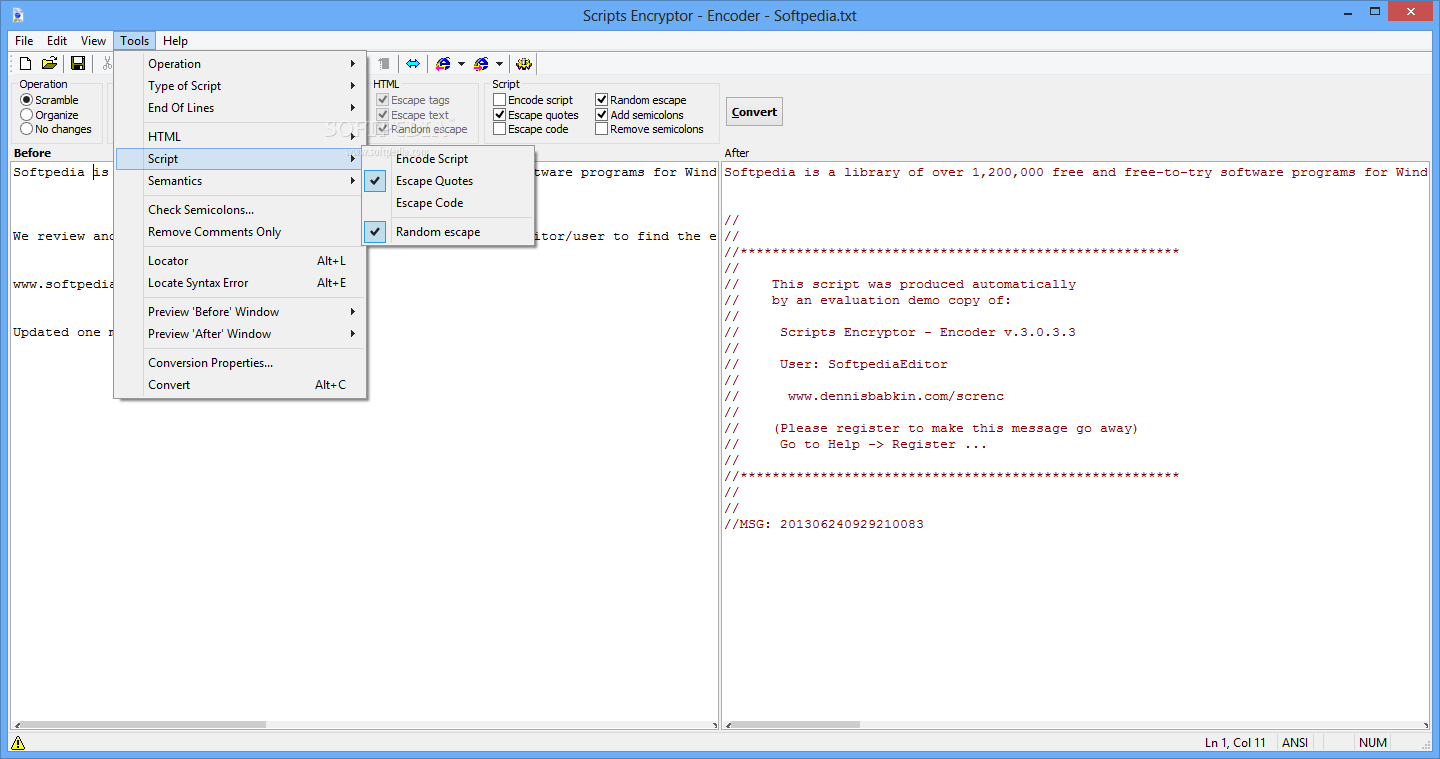Click 'Scripts Encryptor - Encoder v.3.0.3.3' line

tap(928, 332)
